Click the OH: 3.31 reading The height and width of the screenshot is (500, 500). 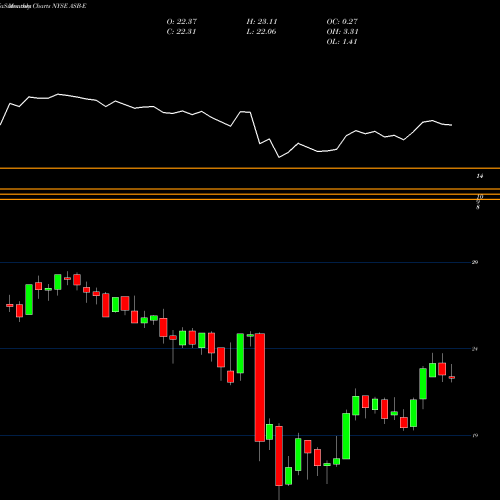pos(342,31)
